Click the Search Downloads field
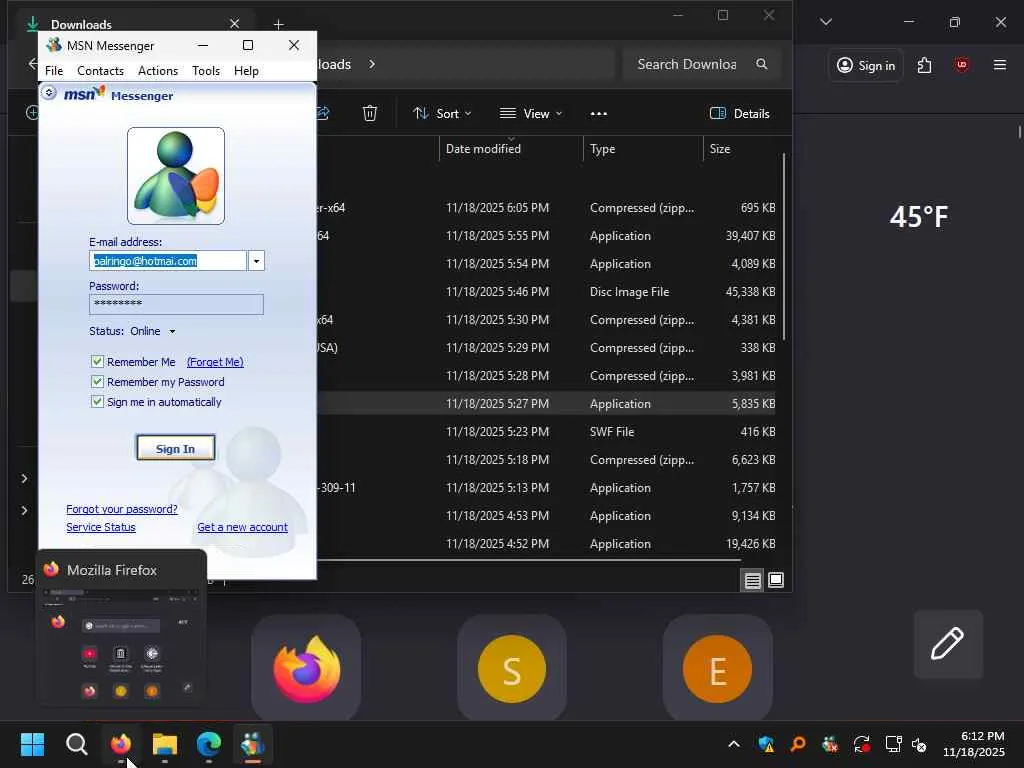 coord(701,64)
